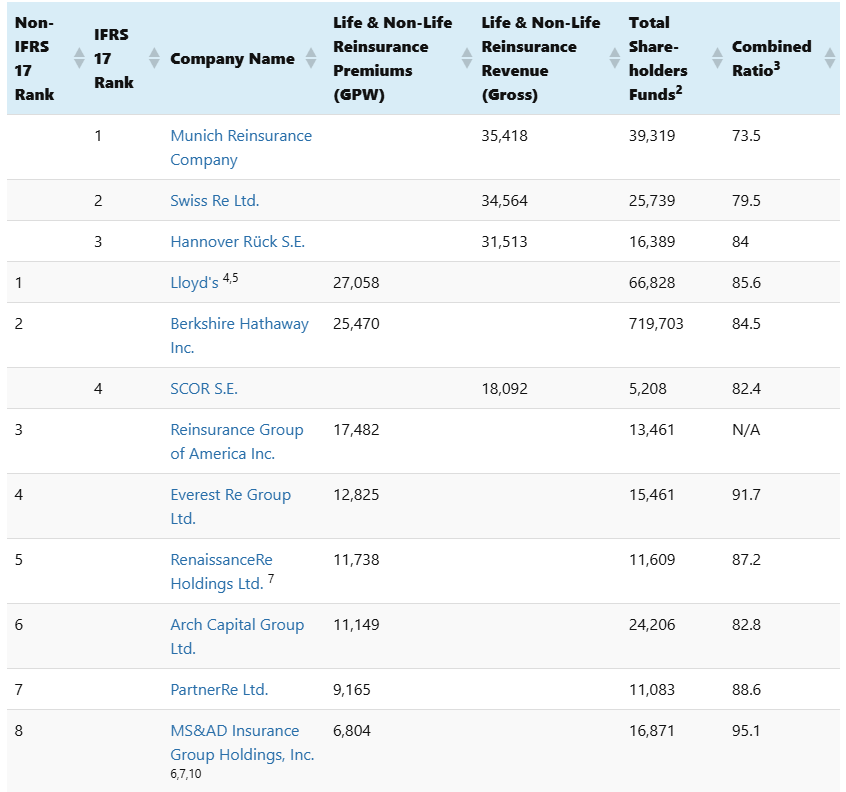Screen dimensions: 846x792
Task: Select the 82.8 combined ratio value
Action: (746, 625)
